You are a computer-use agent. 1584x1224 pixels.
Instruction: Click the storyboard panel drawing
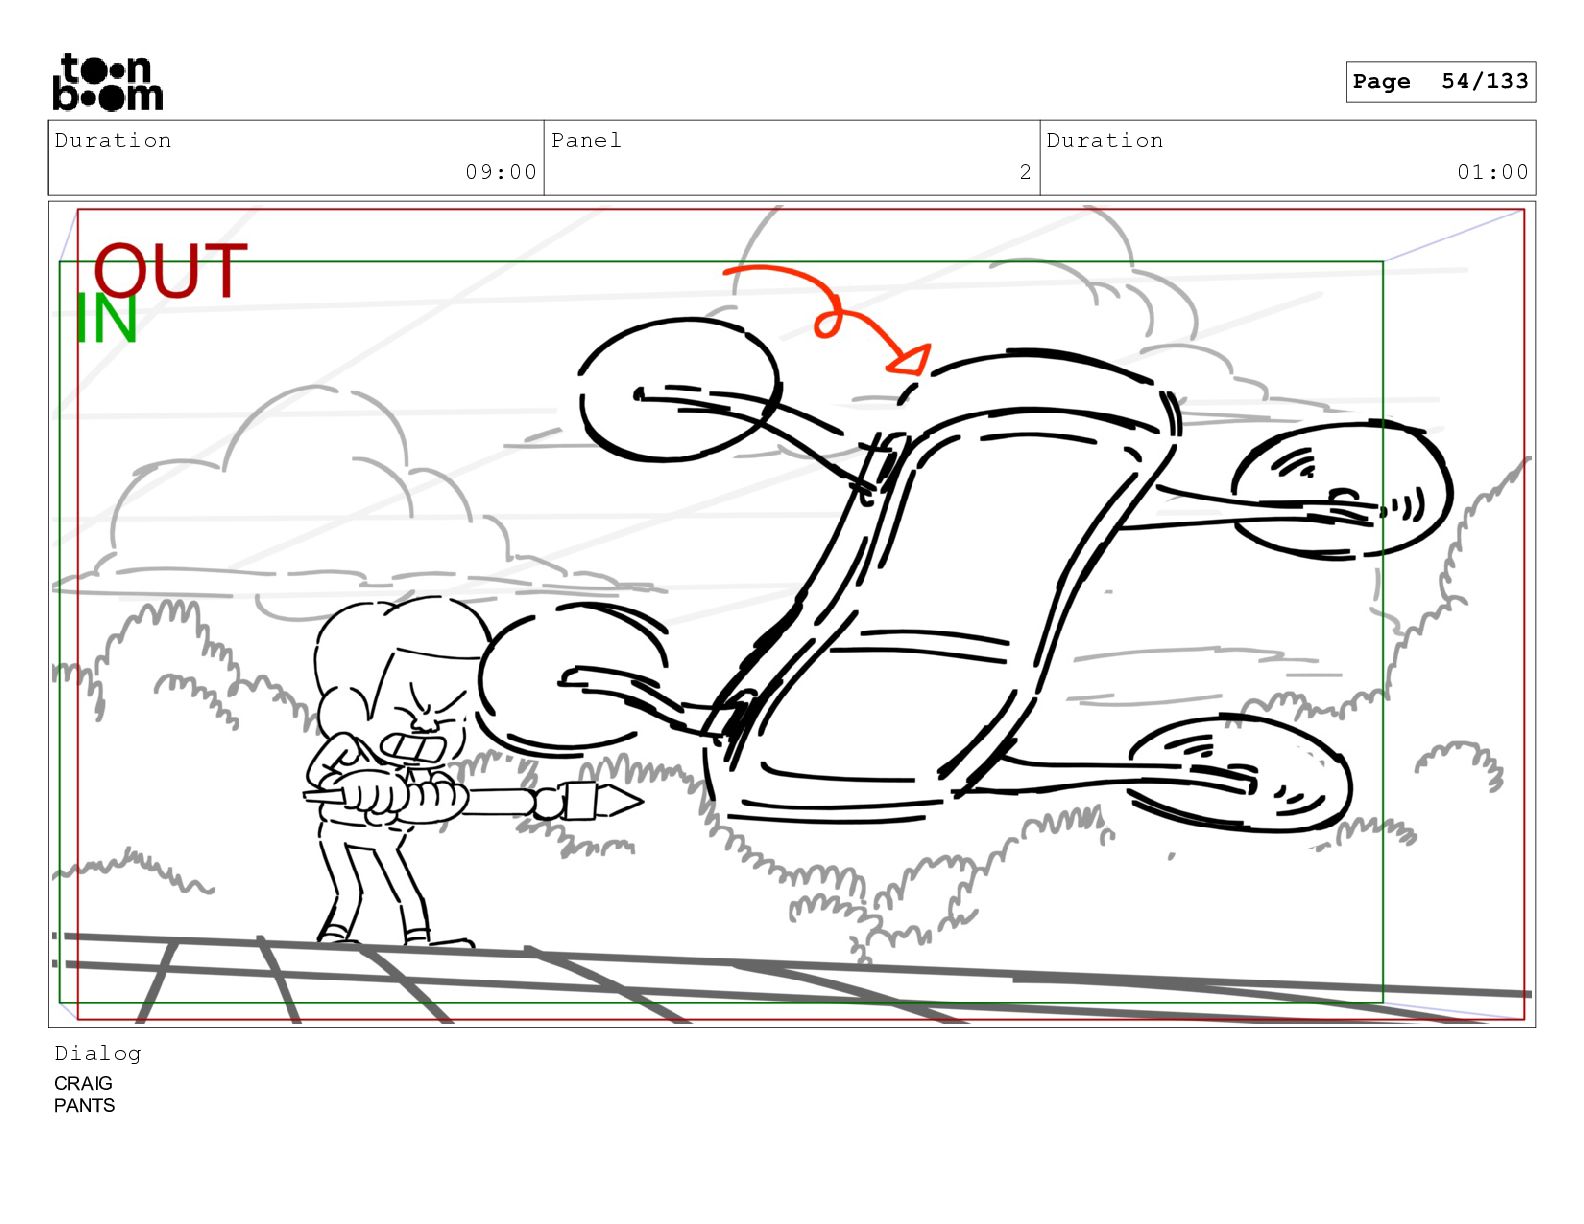click(x=792, y=614)
